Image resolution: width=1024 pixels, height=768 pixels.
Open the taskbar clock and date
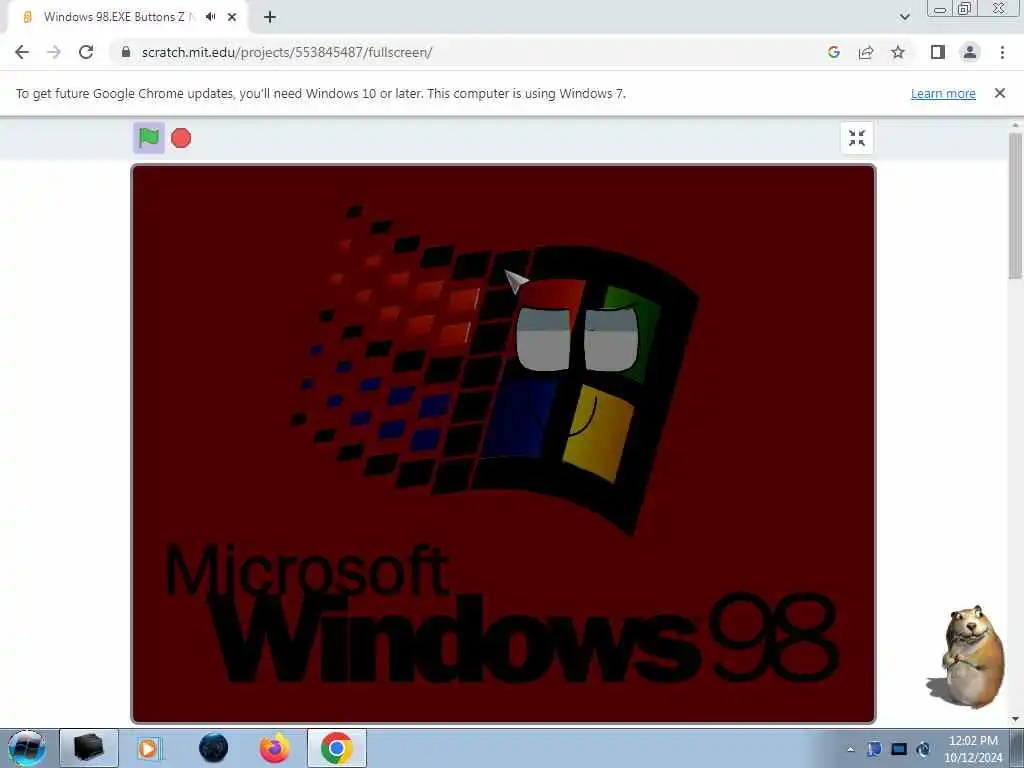tap(973, 749)
